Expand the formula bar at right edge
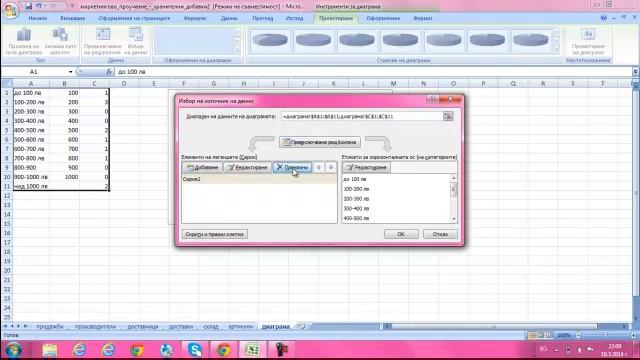This screenshot has height=360, width=640. (x=636, y=72)
